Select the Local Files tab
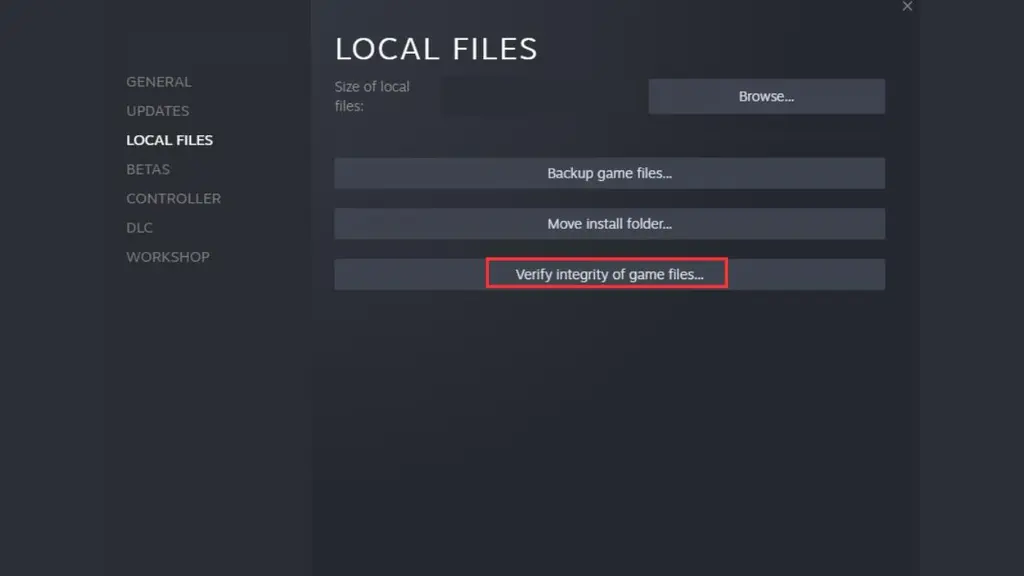Image resolution: width=1024 pixels, height=576 pixels. pyautogui.click(x=169, y=140)
